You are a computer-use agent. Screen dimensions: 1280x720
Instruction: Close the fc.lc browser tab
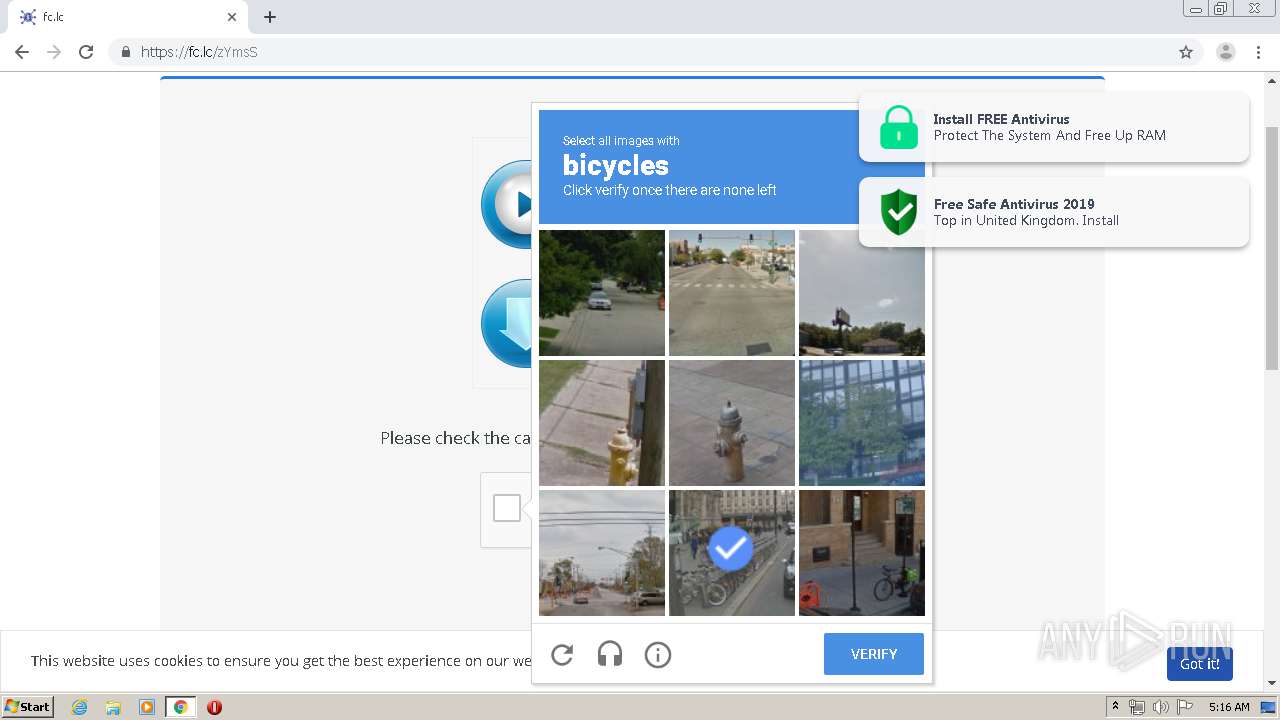coord(232,17)
